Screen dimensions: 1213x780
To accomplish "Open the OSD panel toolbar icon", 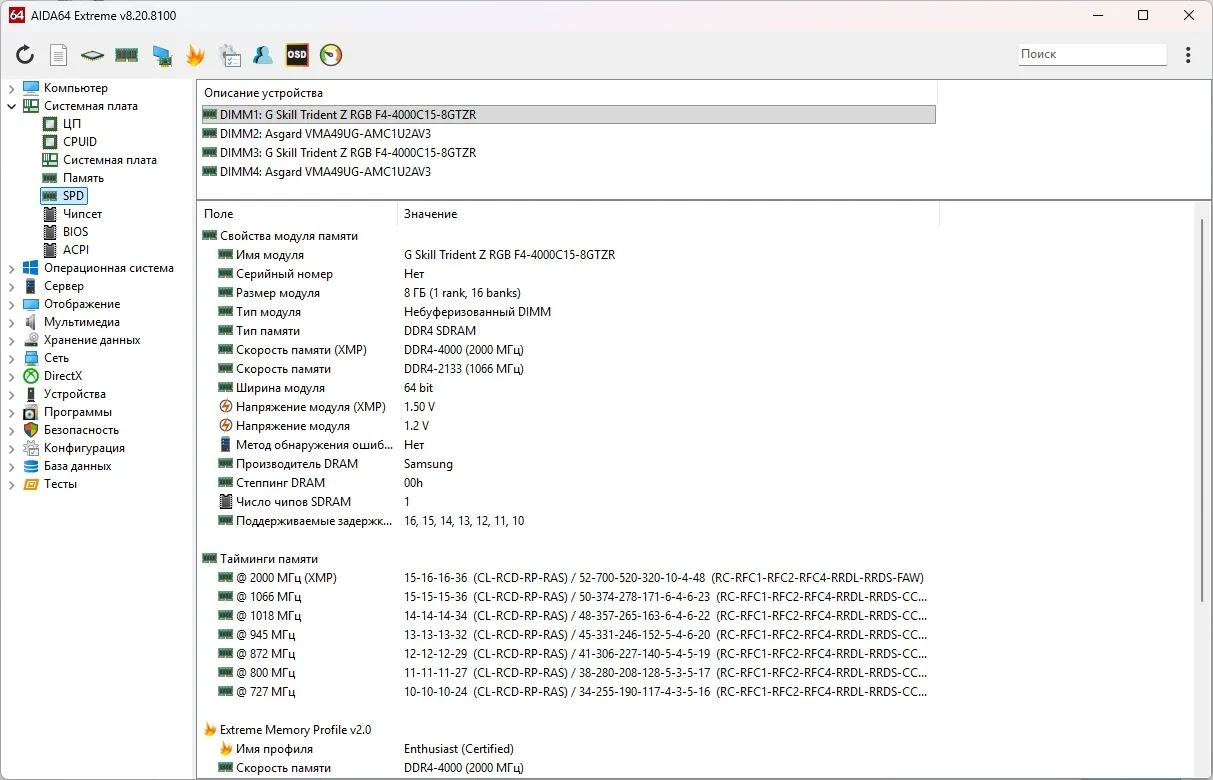I will click(297, 55).
